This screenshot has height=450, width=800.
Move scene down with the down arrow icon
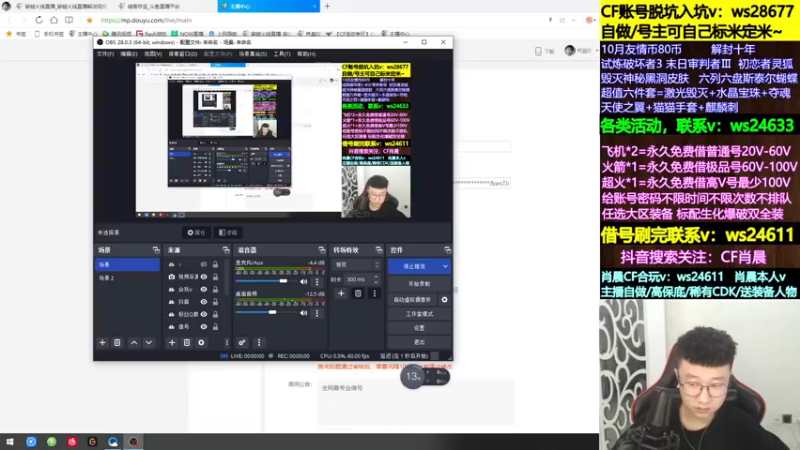[148, 343]
